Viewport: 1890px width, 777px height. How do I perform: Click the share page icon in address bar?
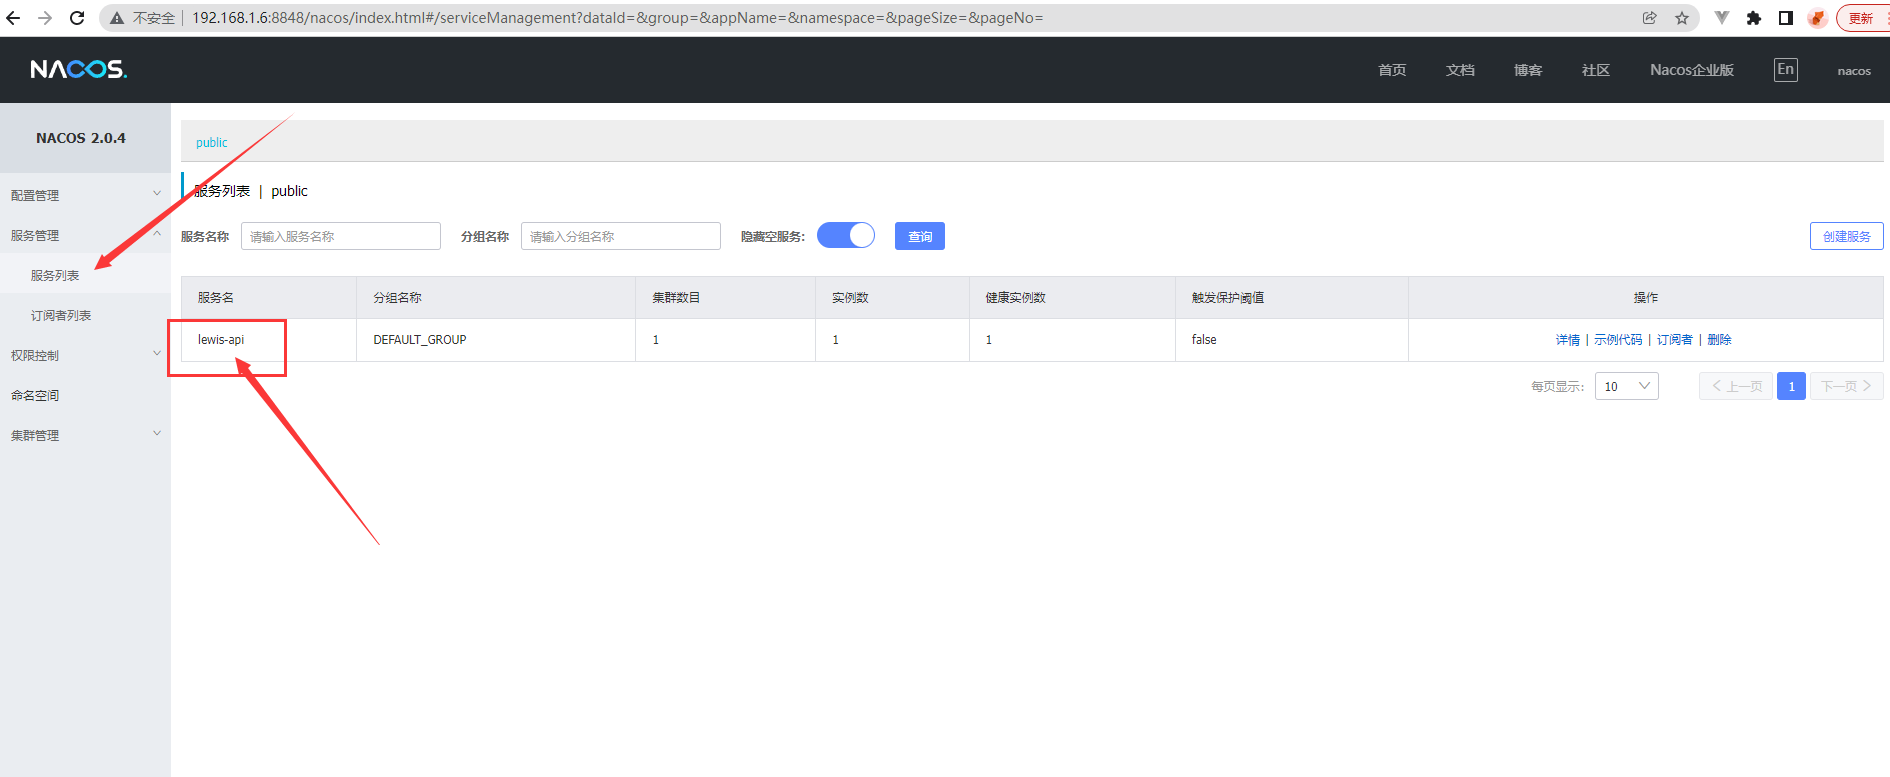pos(1650,18)
